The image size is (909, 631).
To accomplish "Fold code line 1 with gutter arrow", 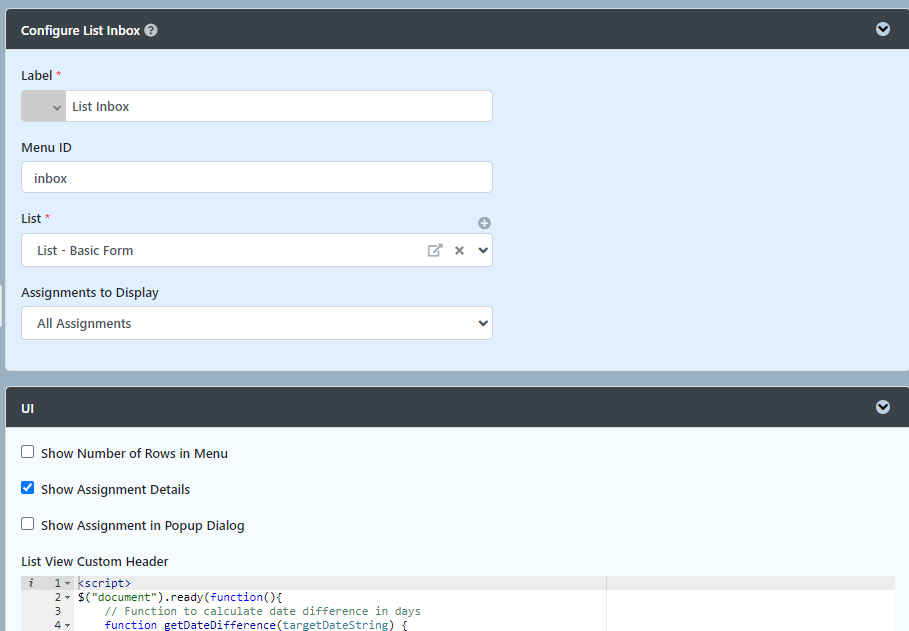I will [x=68, y=583].
